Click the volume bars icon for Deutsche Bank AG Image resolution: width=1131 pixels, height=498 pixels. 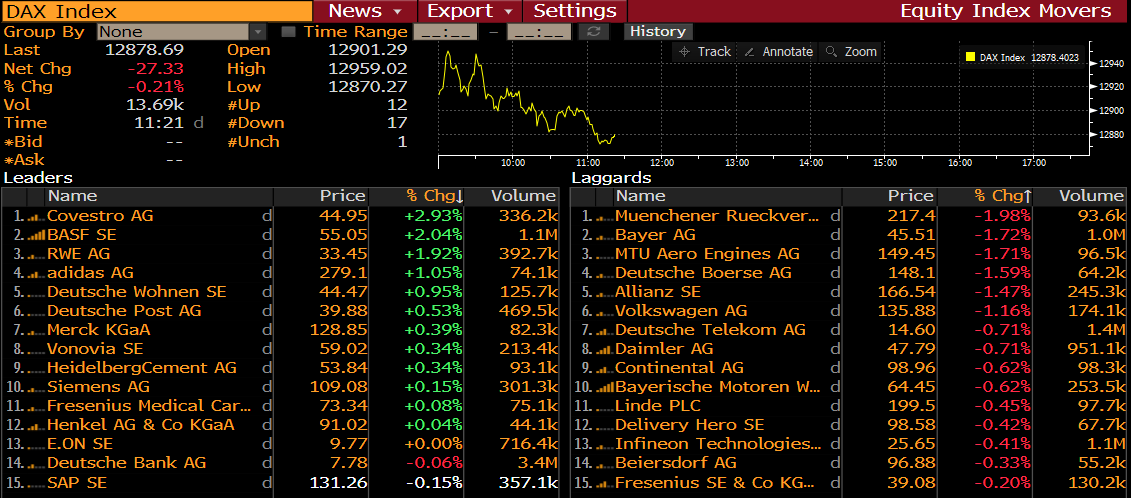pos(37,463)
